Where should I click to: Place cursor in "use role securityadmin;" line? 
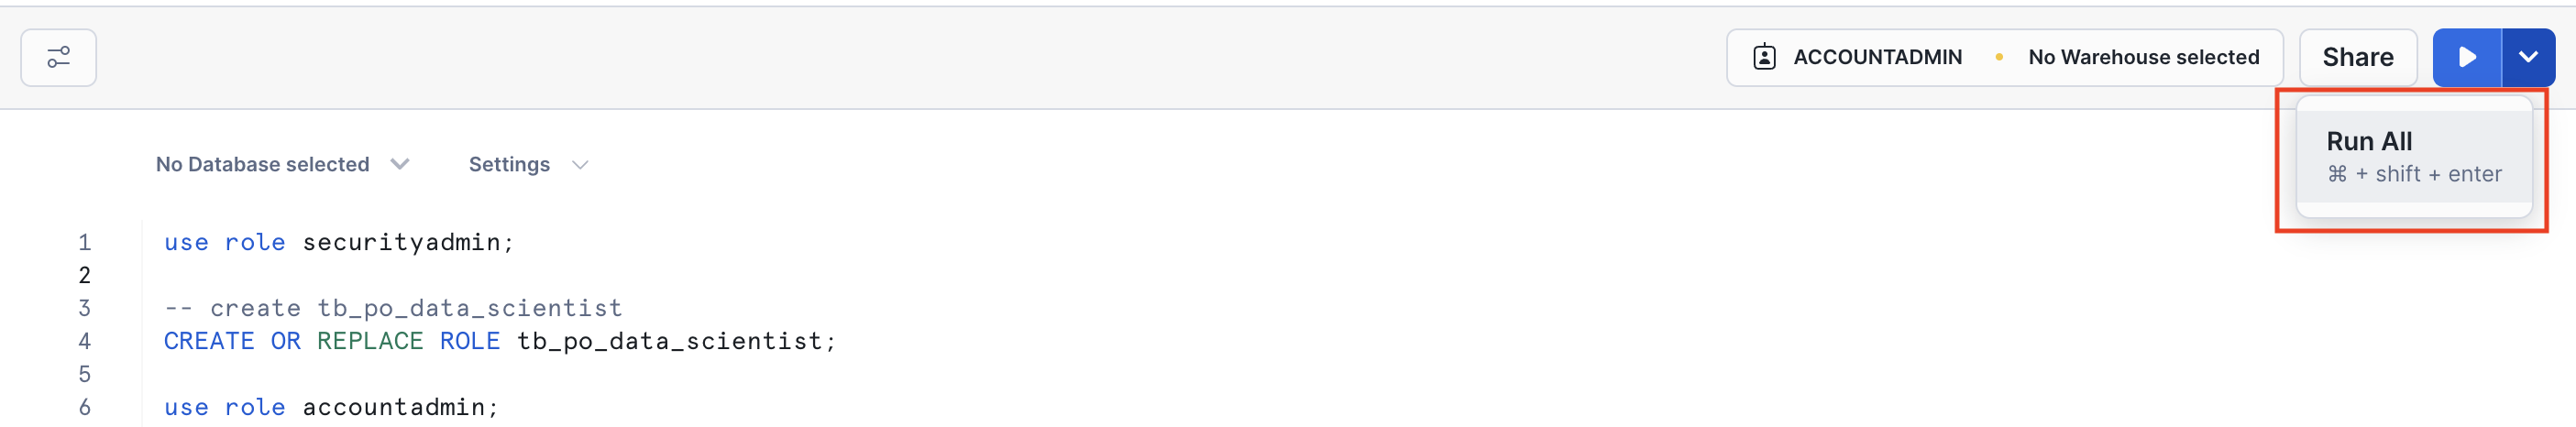point(338,243)
